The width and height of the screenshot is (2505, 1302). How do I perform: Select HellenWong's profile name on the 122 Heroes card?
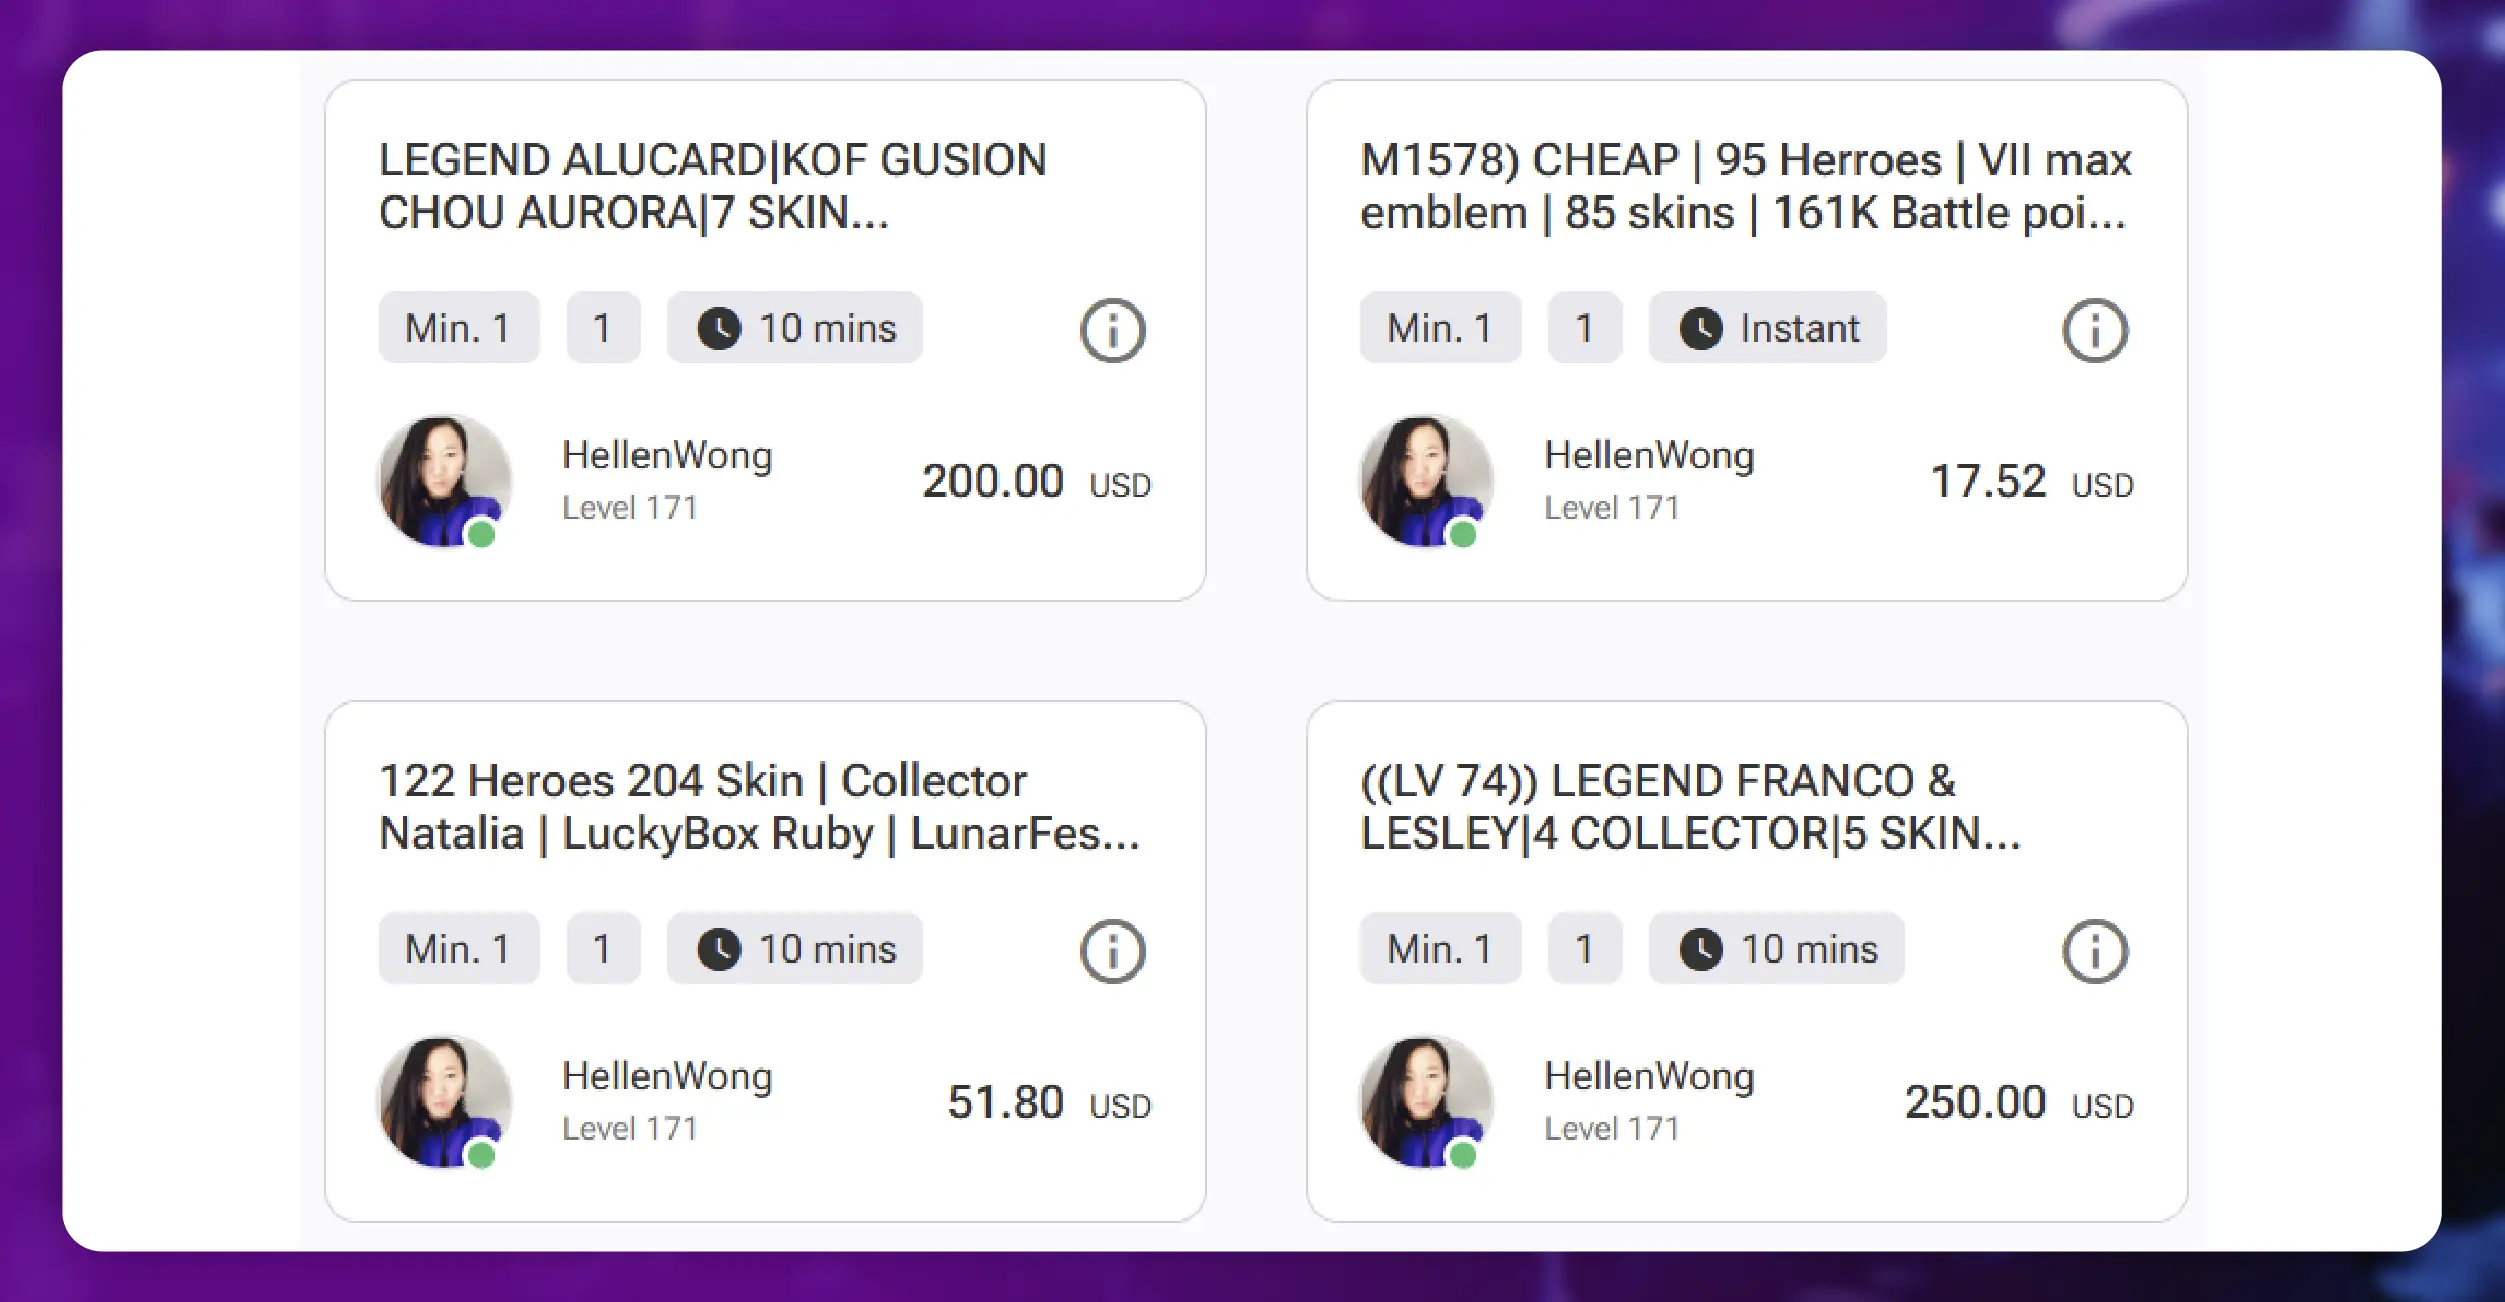[666, 1076]
